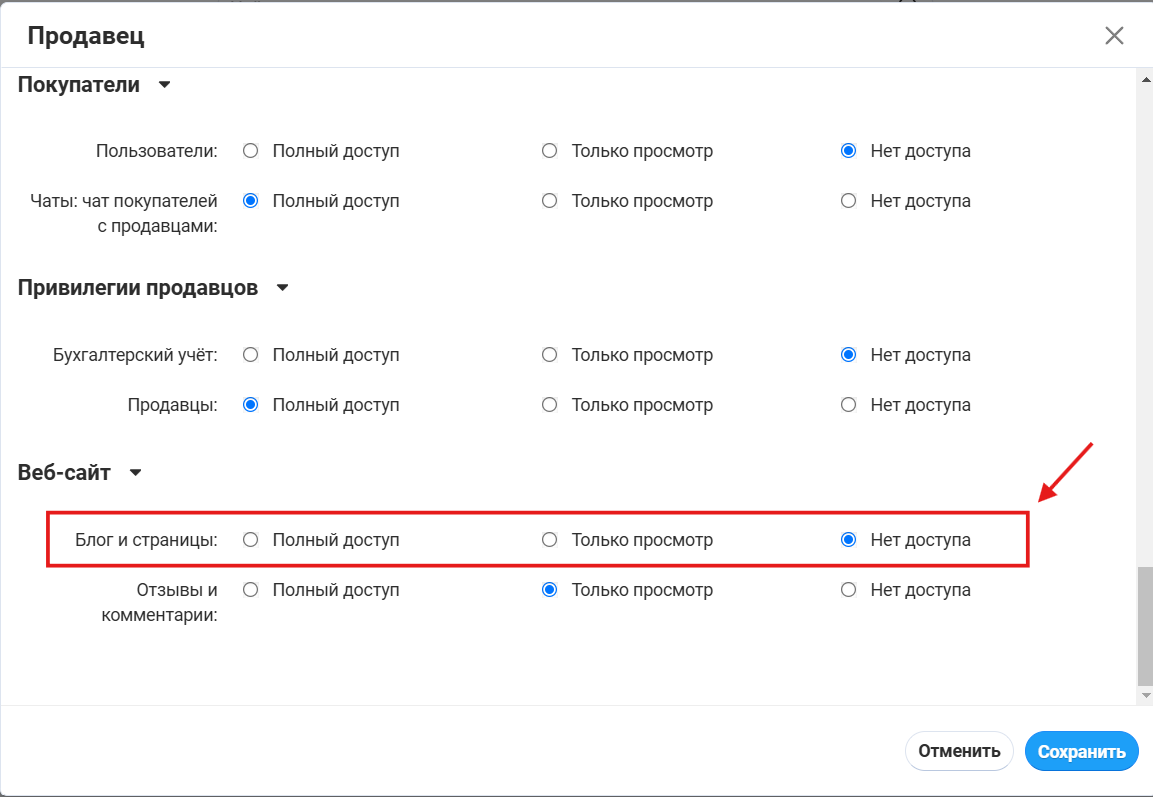
Task: Click the Пользователи row label
Action: click(157, 151)
